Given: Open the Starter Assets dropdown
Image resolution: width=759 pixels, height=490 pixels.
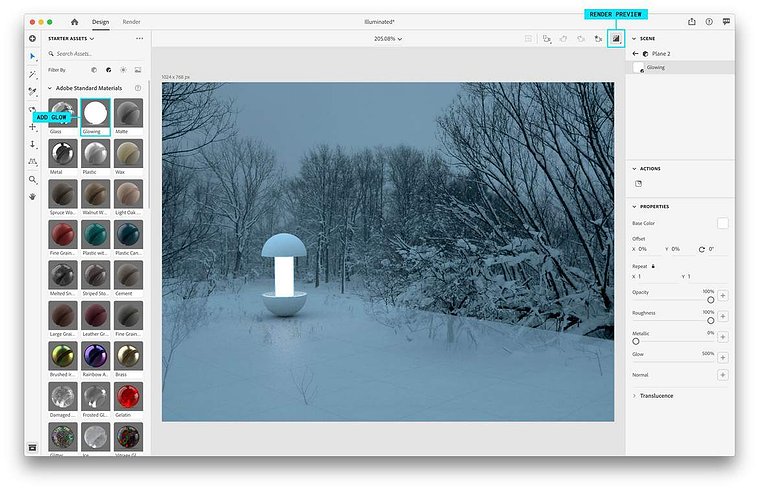Looking at the screenshot, I should point(71,38).
